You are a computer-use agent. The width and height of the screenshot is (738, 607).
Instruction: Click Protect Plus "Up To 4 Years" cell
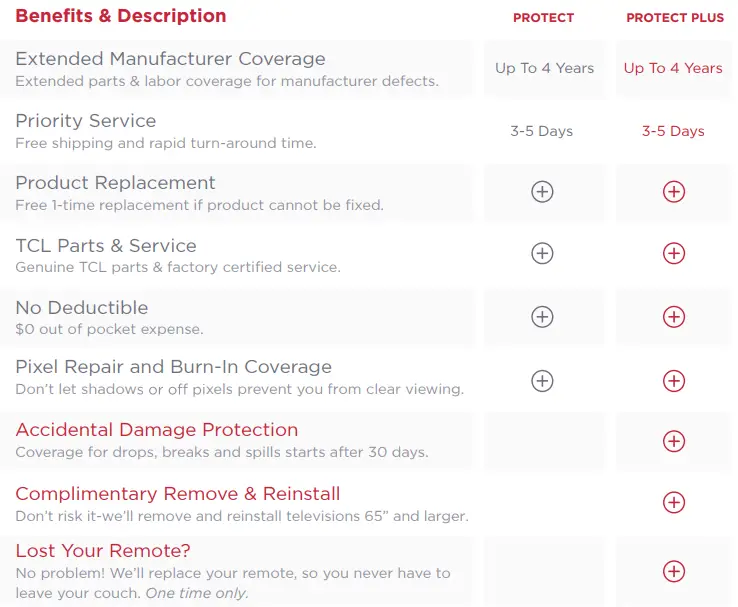coord(673,68)
